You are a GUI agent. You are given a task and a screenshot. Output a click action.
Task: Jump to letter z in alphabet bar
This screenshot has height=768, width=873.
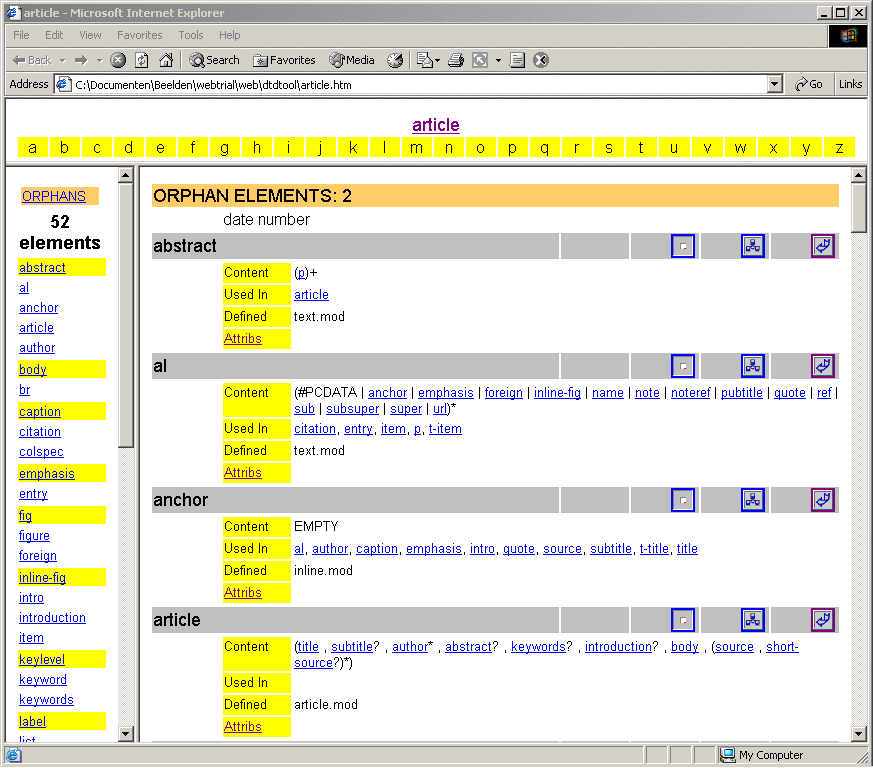pos(839,148)
